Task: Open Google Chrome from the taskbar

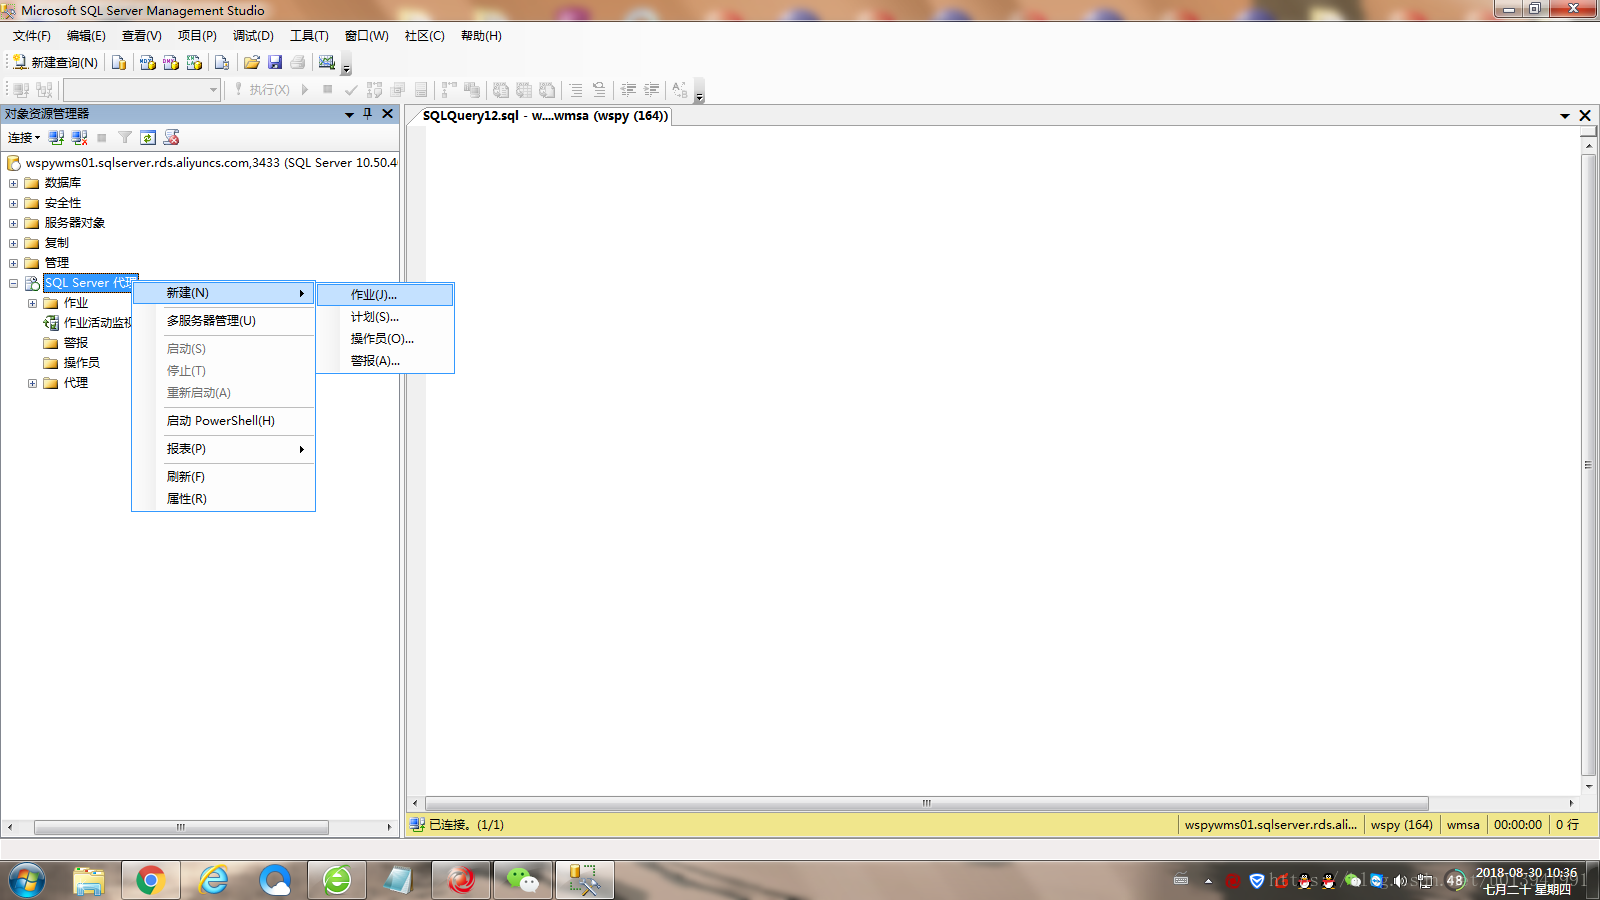Action: [x=150, y=880]
